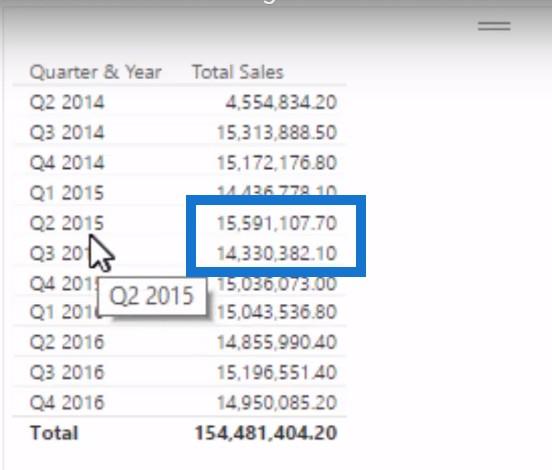The height and width of the screenshot is (470, 552).
Task: Select the 14,855,990.40 sales value
Action: click(x=277, y=342)
